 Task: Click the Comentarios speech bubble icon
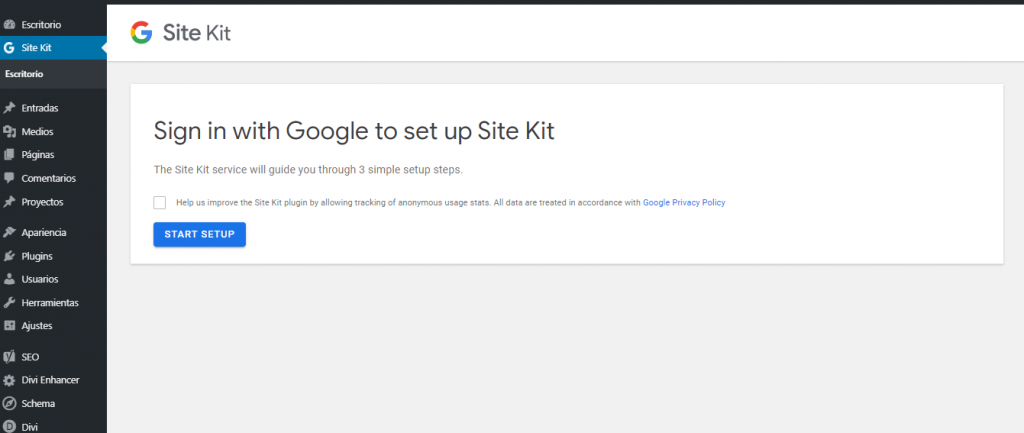click(x=9, y=178)
